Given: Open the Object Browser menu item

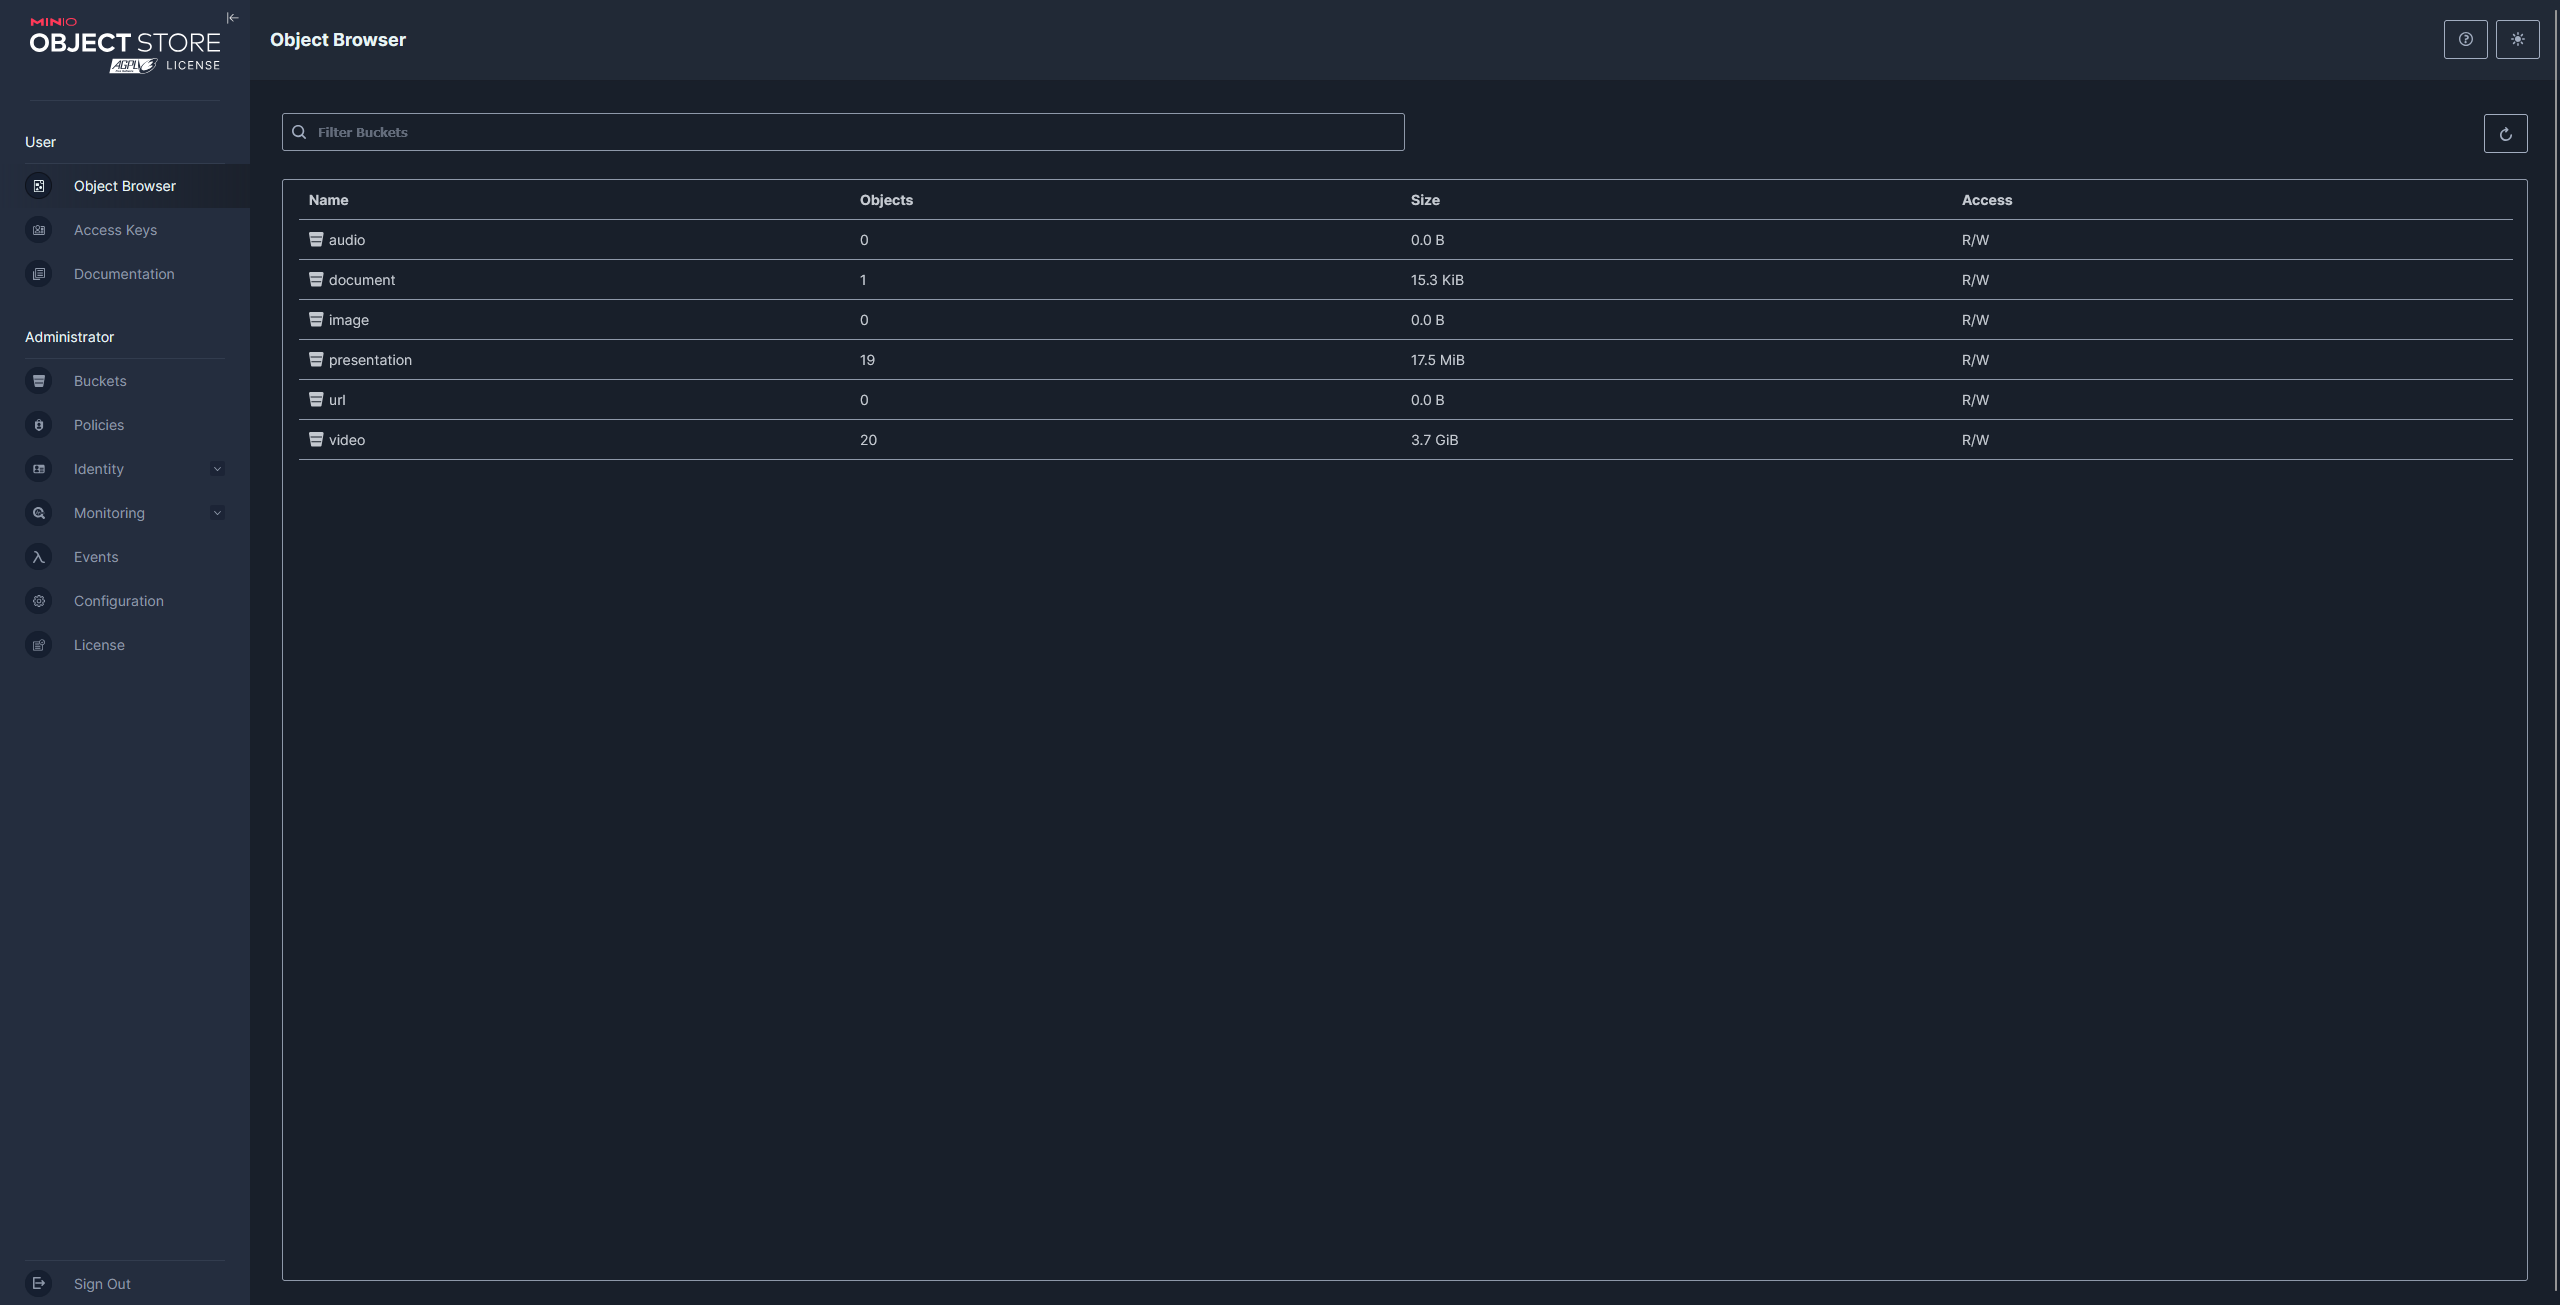Looking at the screenshot, I should click(x=125, y=186).
